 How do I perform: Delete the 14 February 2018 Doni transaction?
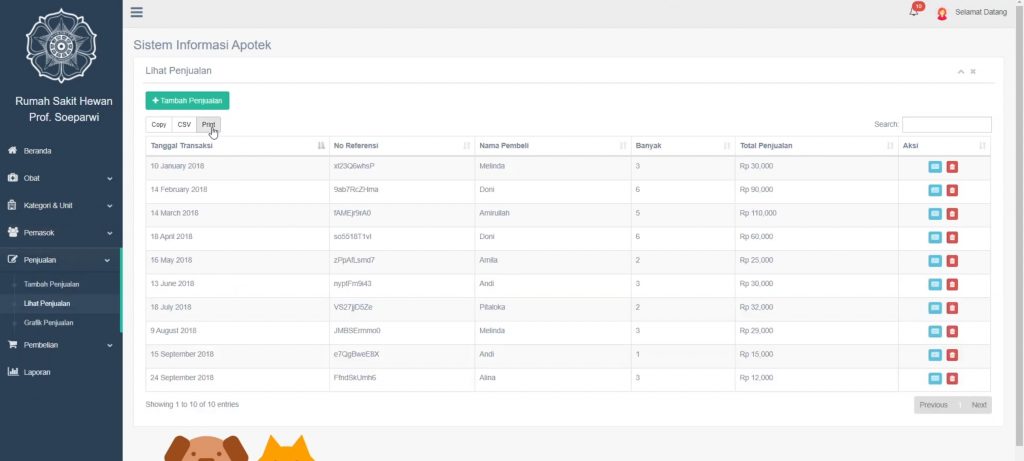952,190
